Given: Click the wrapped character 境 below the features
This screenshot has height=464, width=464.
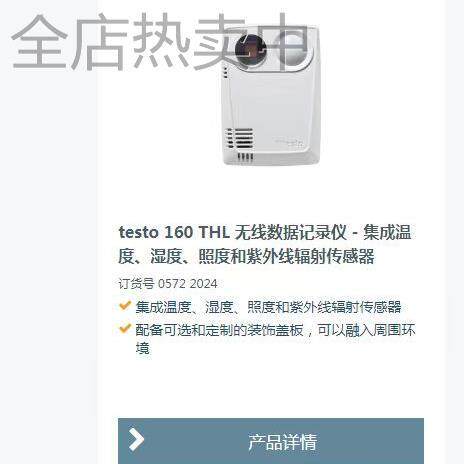Looking at the screenshot, I should coord(143,348).
